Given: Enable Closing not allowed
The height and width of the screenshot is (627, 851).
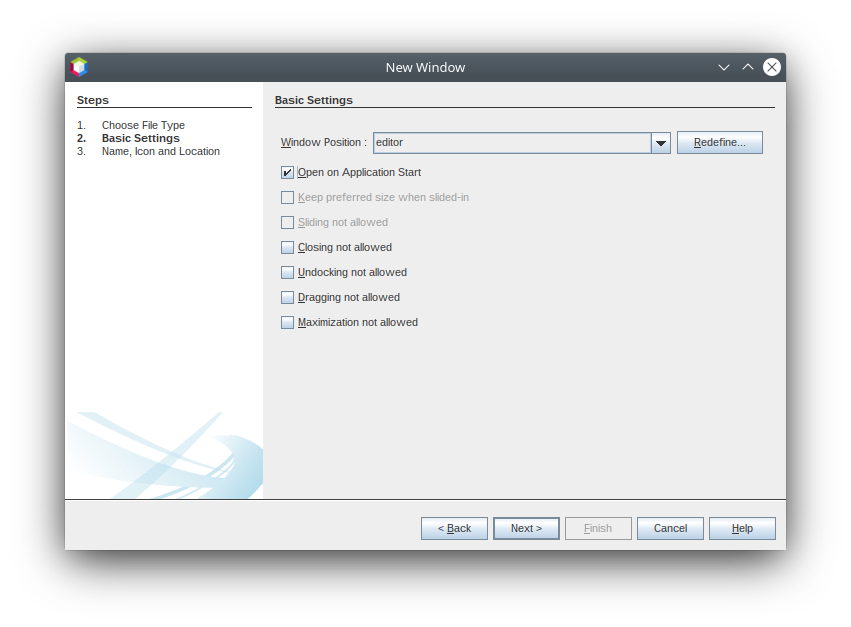Looking at the screenshot, I should point(288,248).
